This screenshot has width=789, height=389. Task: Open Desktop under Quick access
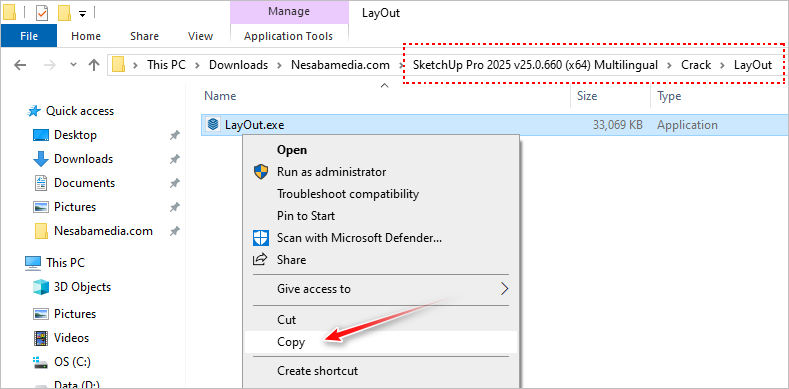(x=75, y=135)
